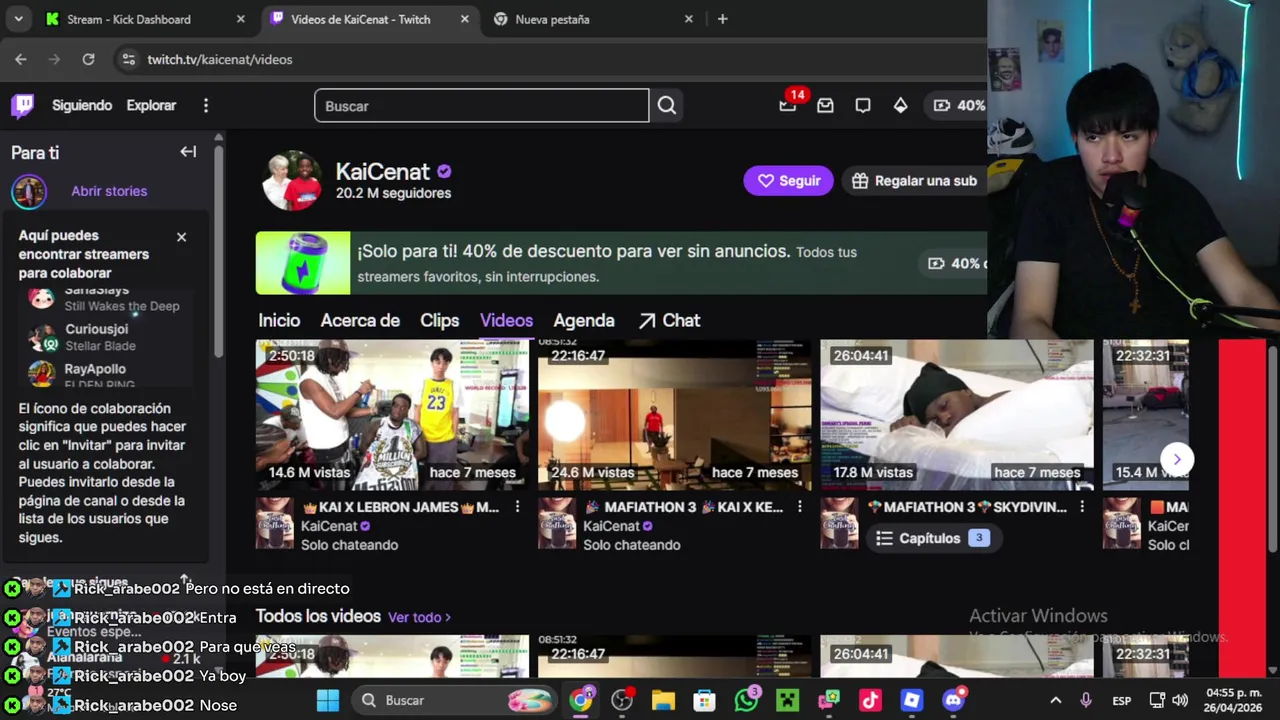Open TikTok from taskbar
Viewport: 1280px width, 720px height.
(x=870, y=700)
